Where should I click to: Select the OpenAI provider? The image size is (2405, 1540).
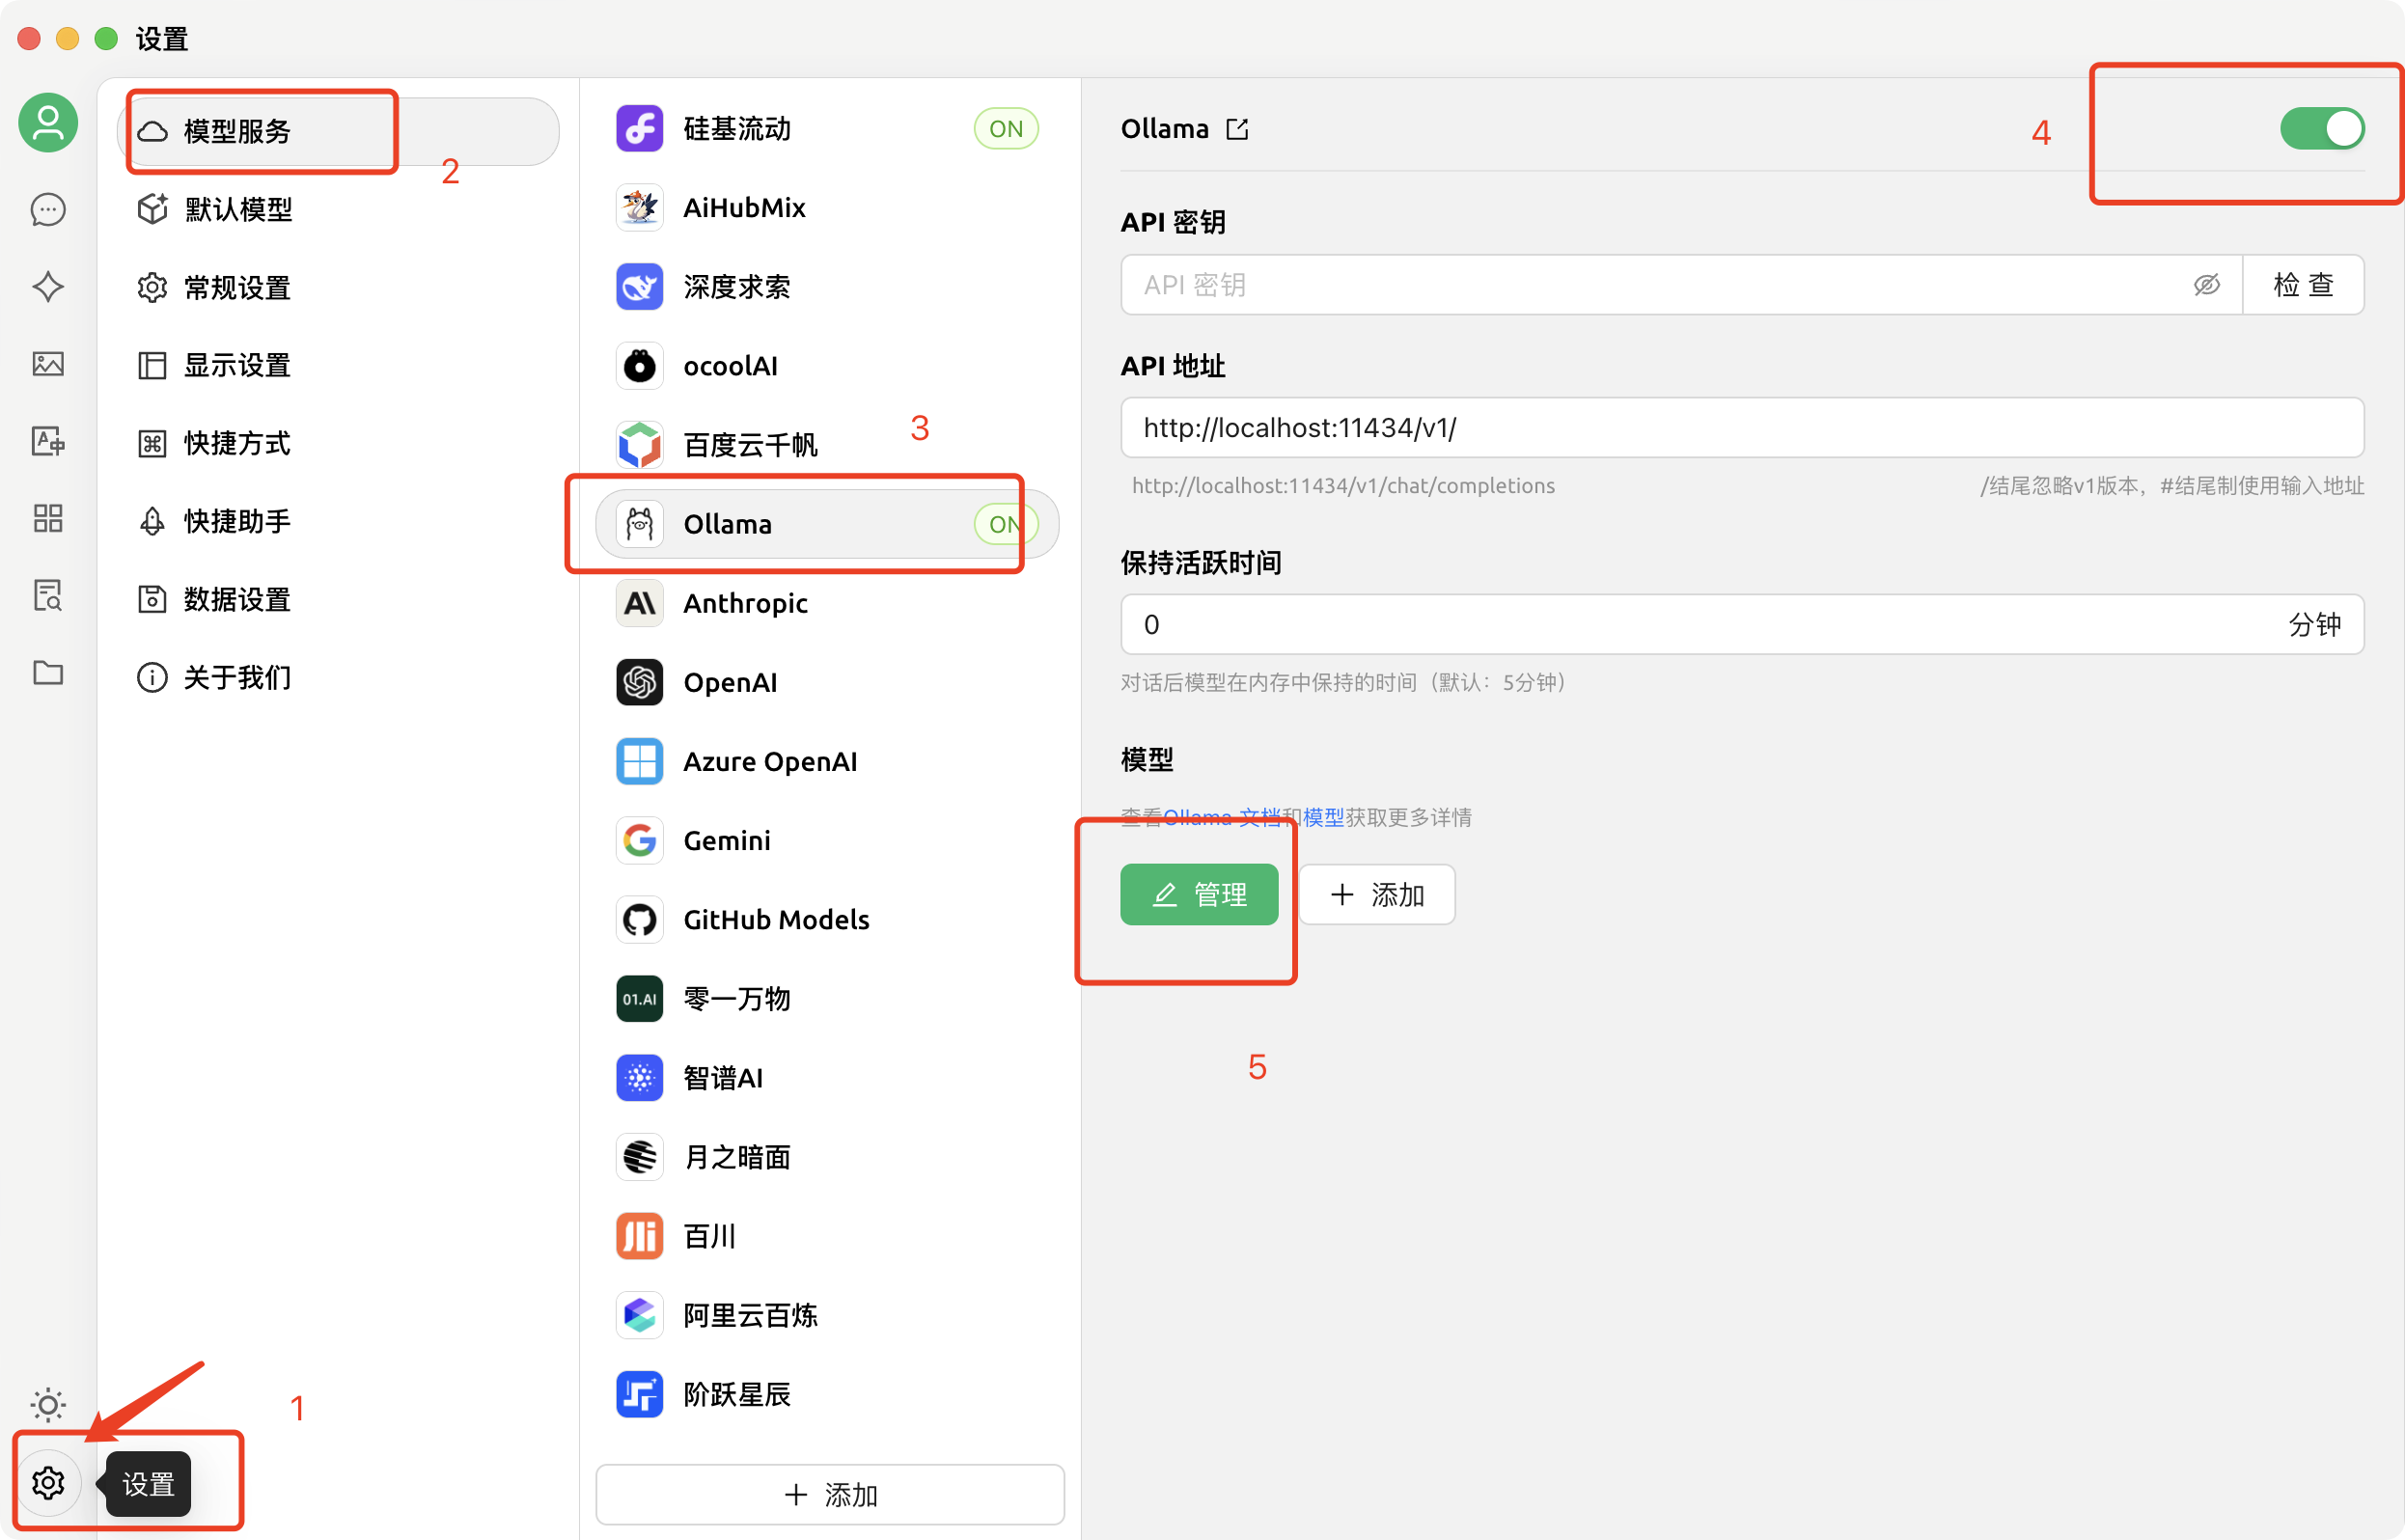[x=827, y=682]
